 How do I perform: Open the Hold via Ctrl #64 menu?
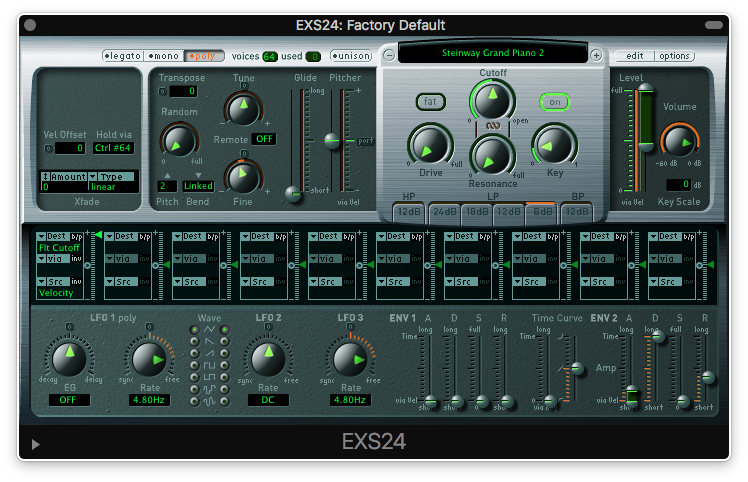[115, 148]
